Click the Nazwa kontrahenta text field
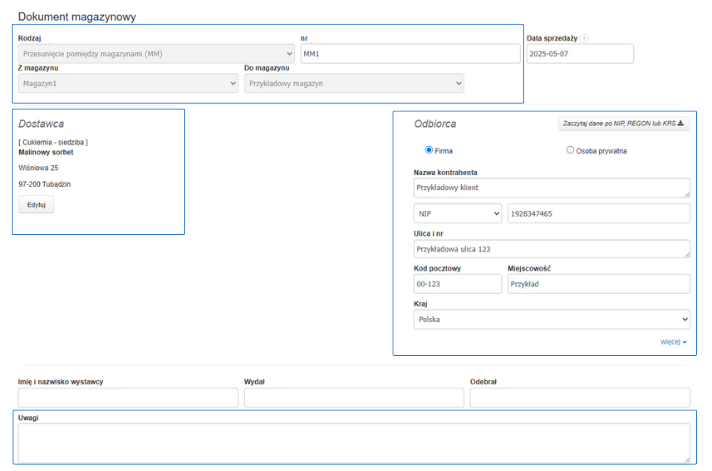The height and width of the screenshot is (471, 712). 551,187
